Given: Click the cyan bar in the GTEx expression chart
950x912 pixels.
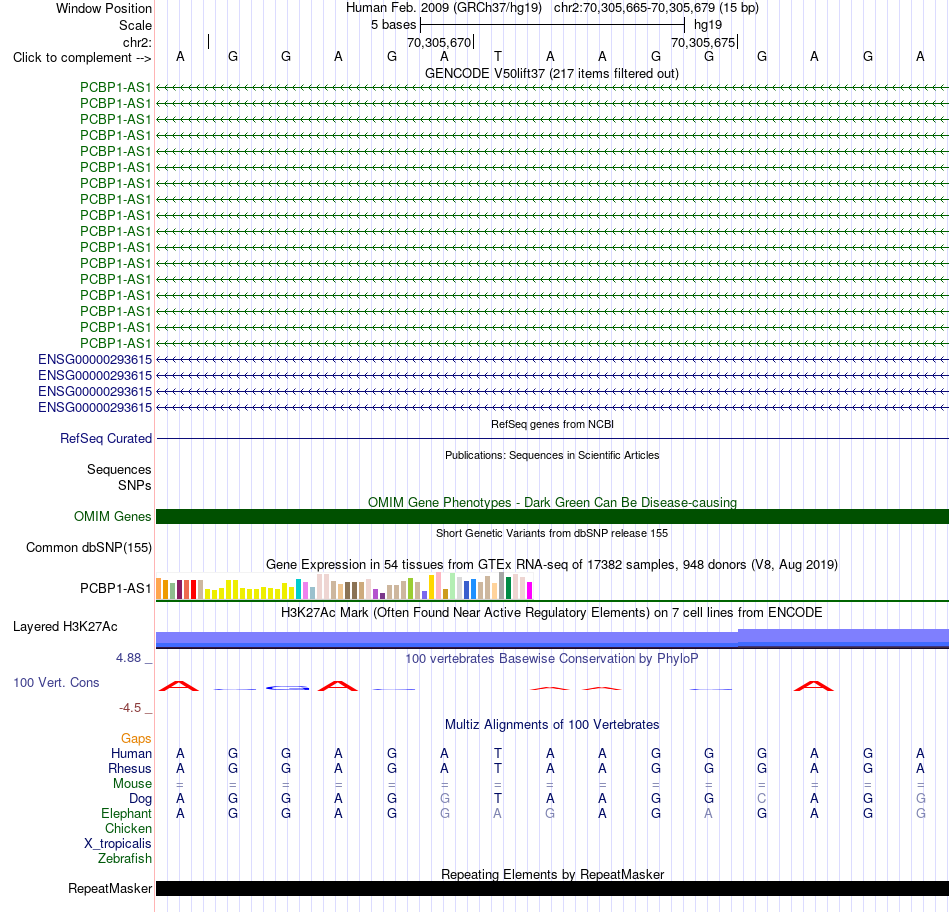Looking at the screenshot, I should pyautogui.click(x=298, y=589).
